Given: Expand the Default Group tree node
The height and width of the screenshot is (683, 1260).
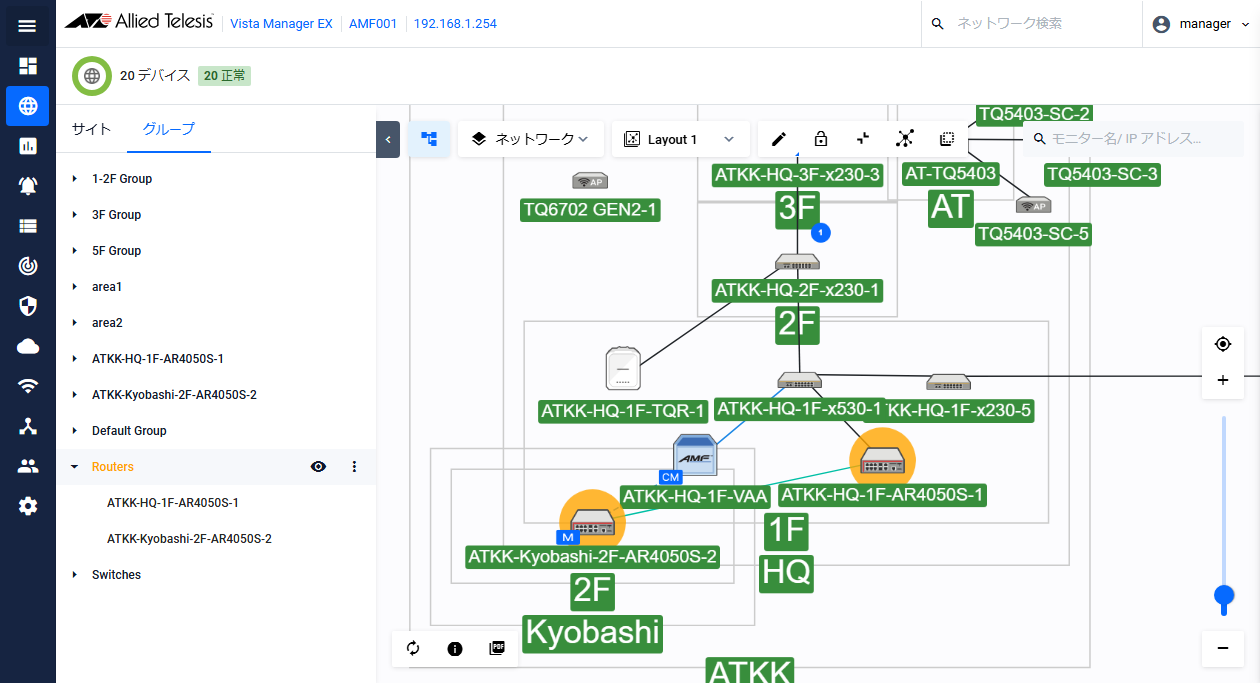Looking at the screenshot, I should (75, 431).
